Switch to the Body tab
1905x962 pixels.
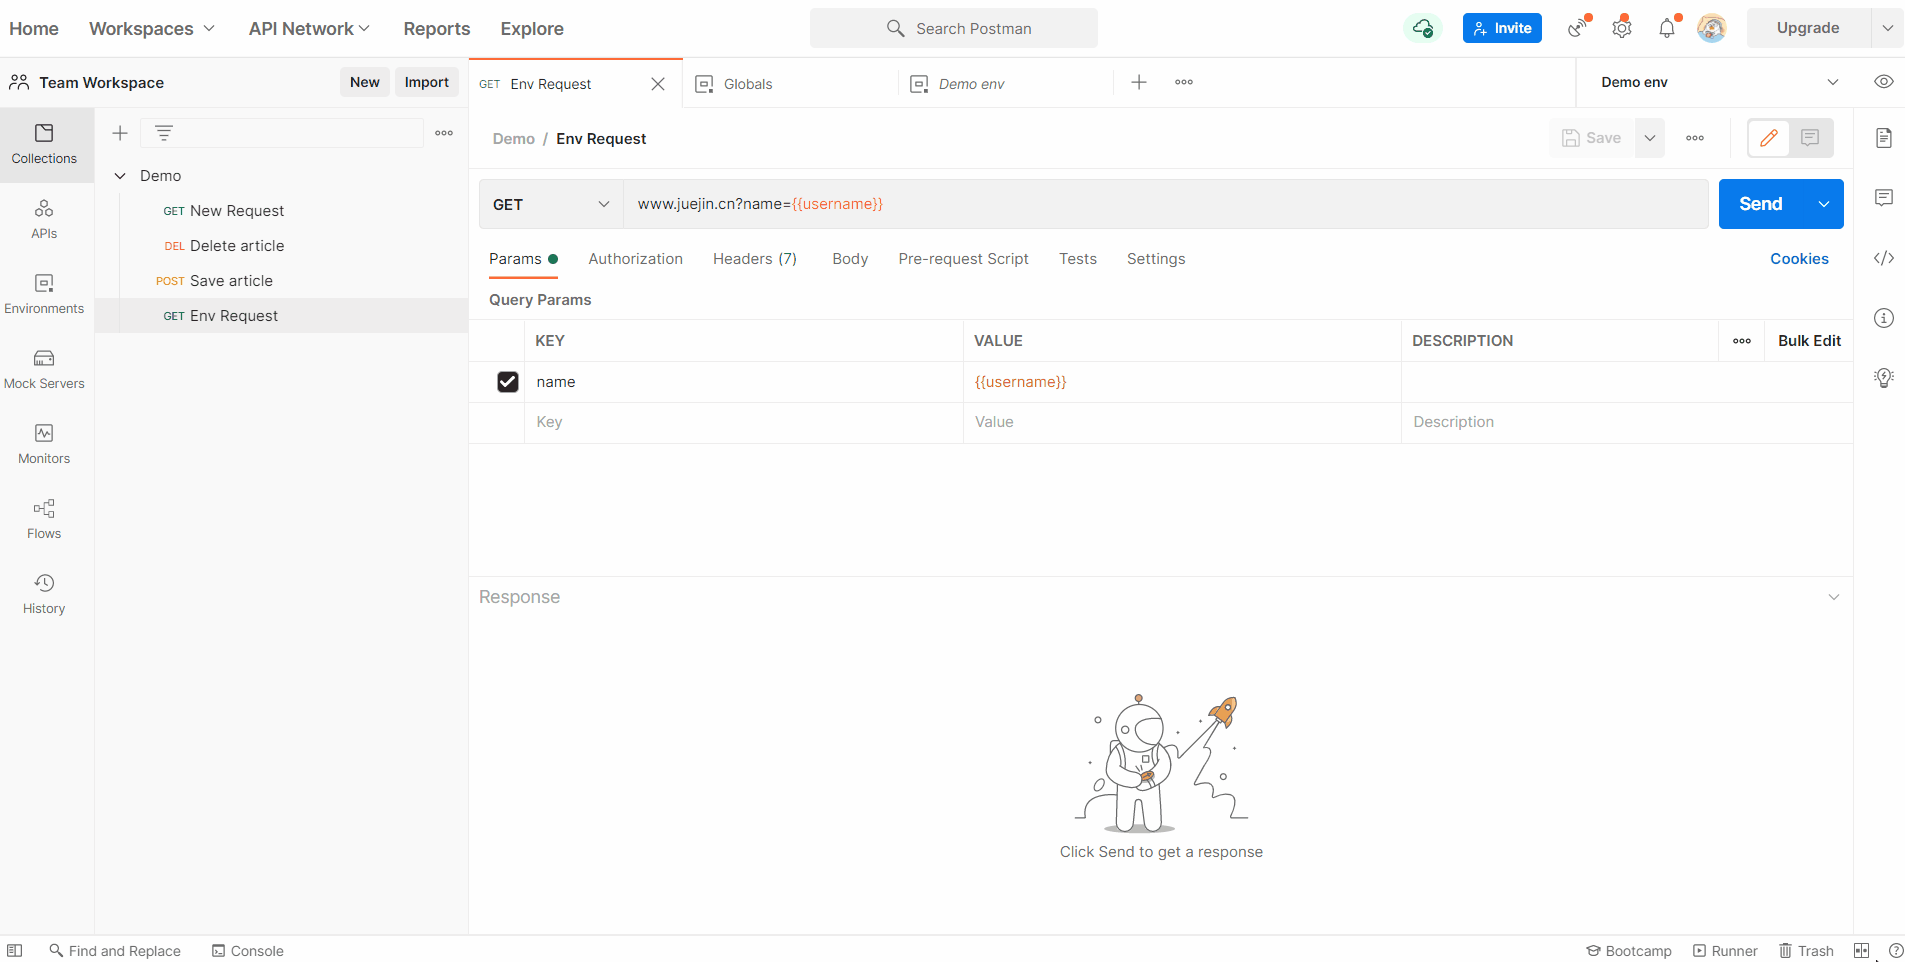pos(850,259)
